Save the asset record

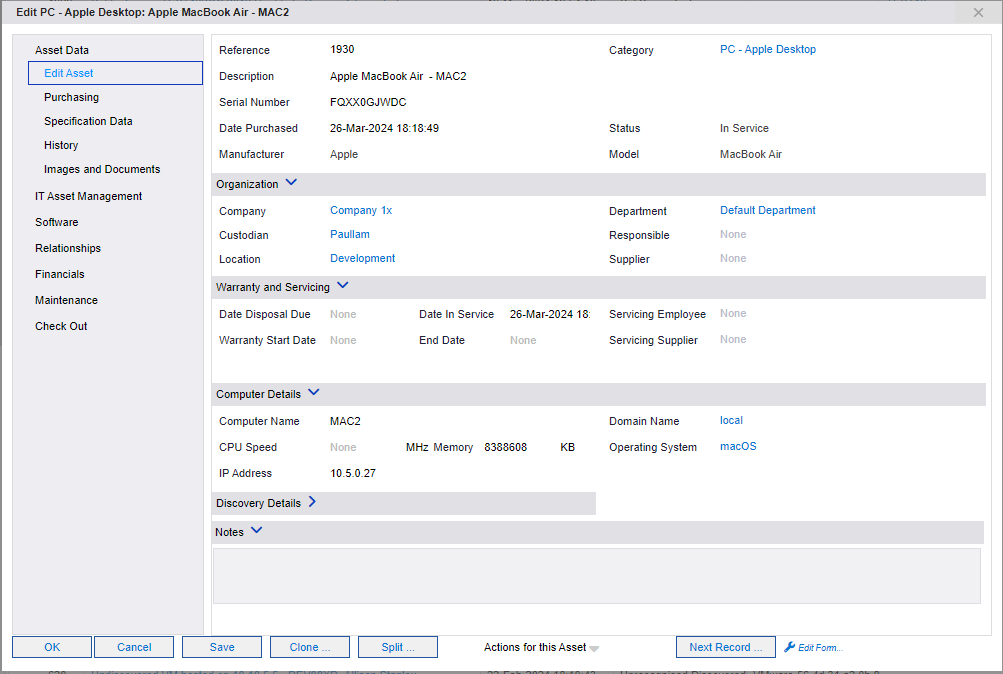(221, 647)
